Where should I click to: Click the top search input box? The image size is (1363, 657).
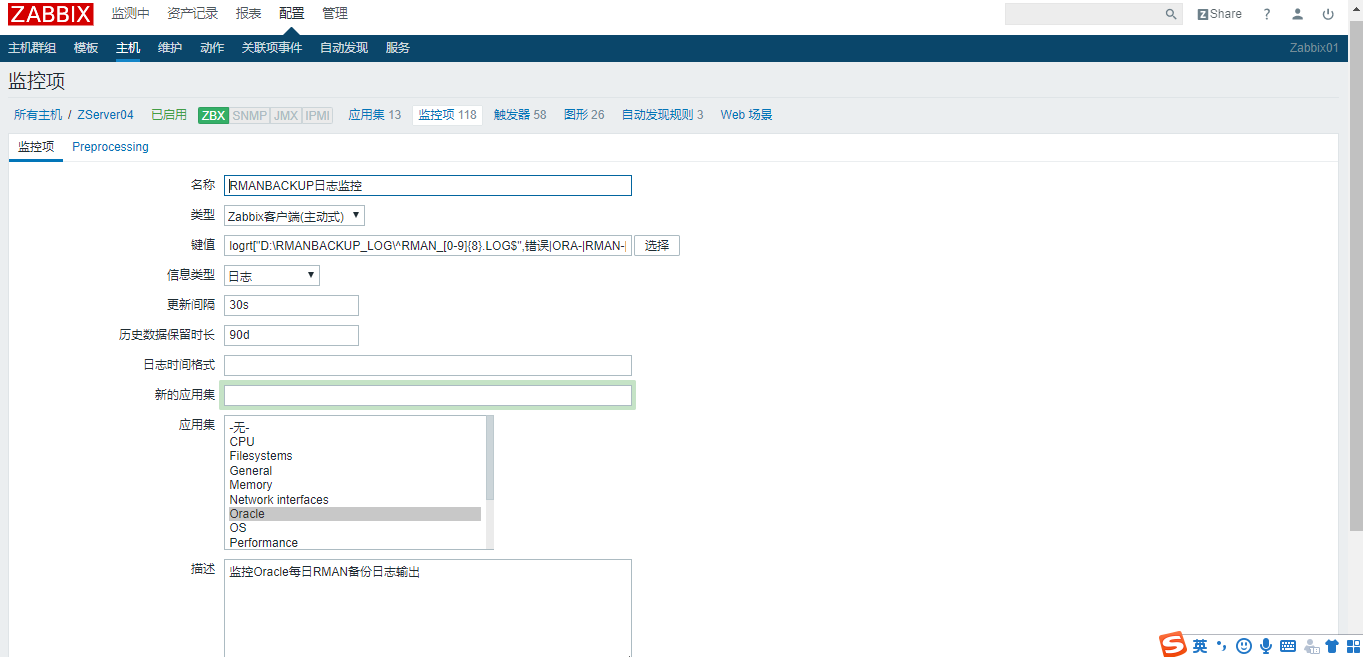click(1084, 14)
